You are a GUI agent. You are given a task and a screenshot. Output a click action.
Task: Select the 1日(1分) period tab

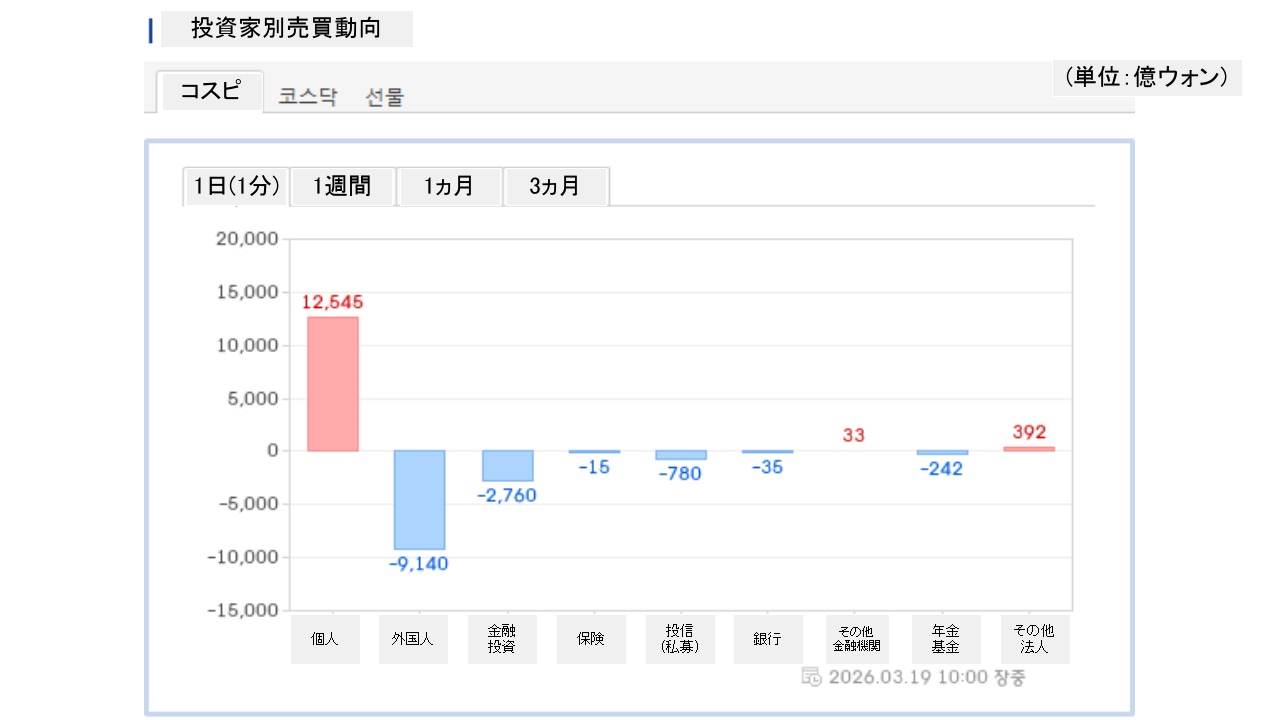click(x=236, y=186)
